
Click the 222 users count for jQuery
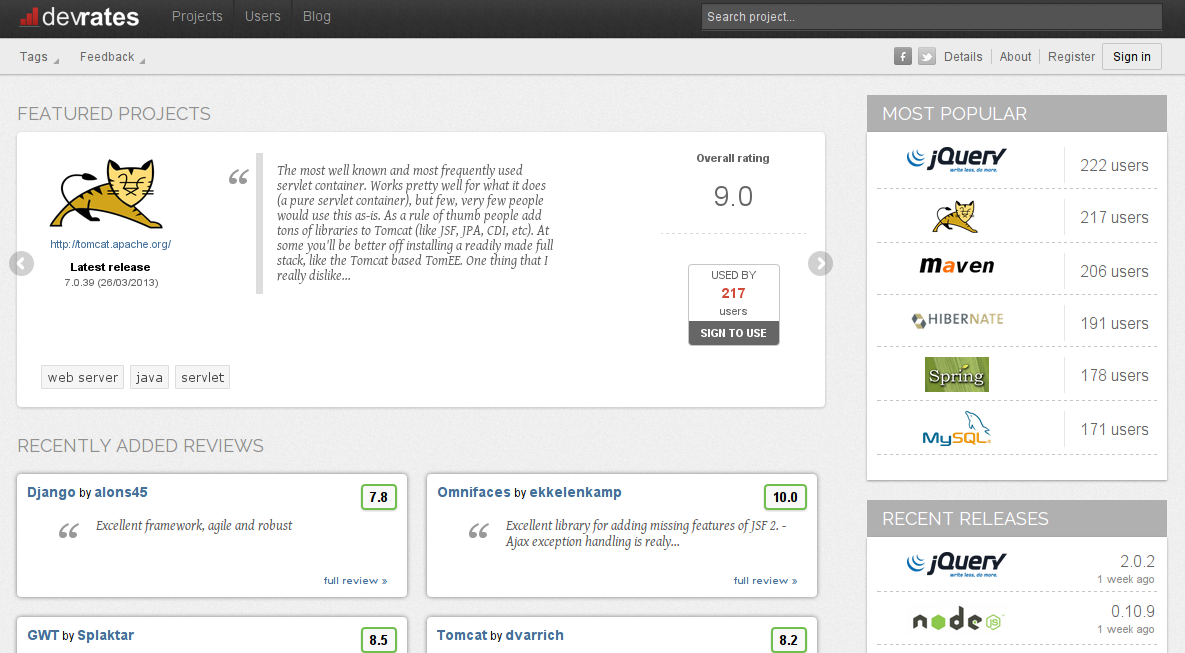(x=1114, y=166)
